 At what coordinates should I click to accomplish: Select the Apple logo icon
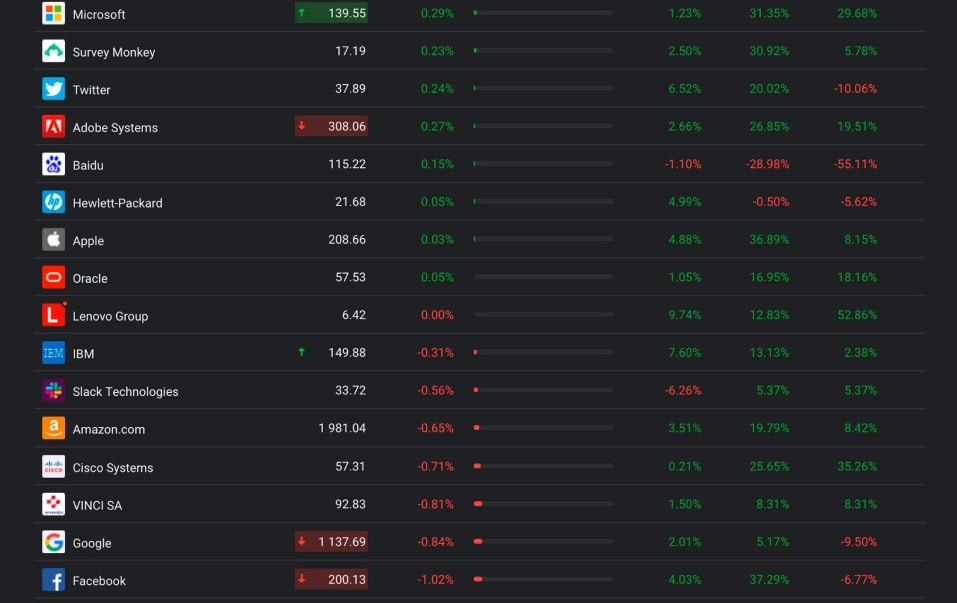[53, 240]
